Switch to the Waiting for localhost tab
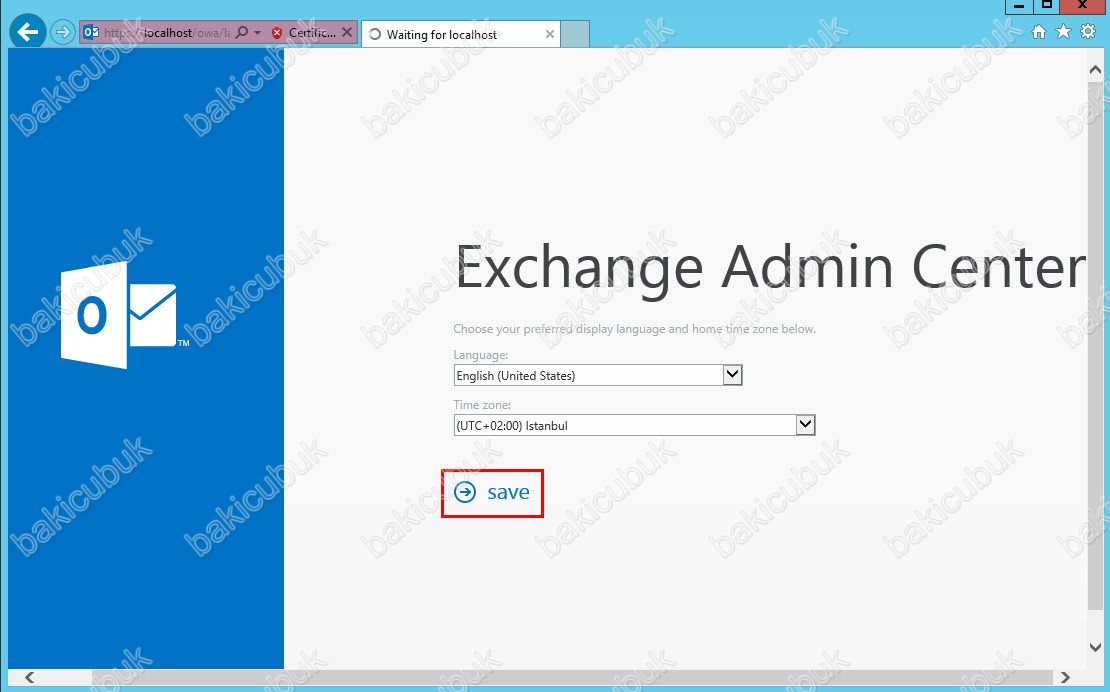Screen dimensions: 1110x692 point(460,34)
